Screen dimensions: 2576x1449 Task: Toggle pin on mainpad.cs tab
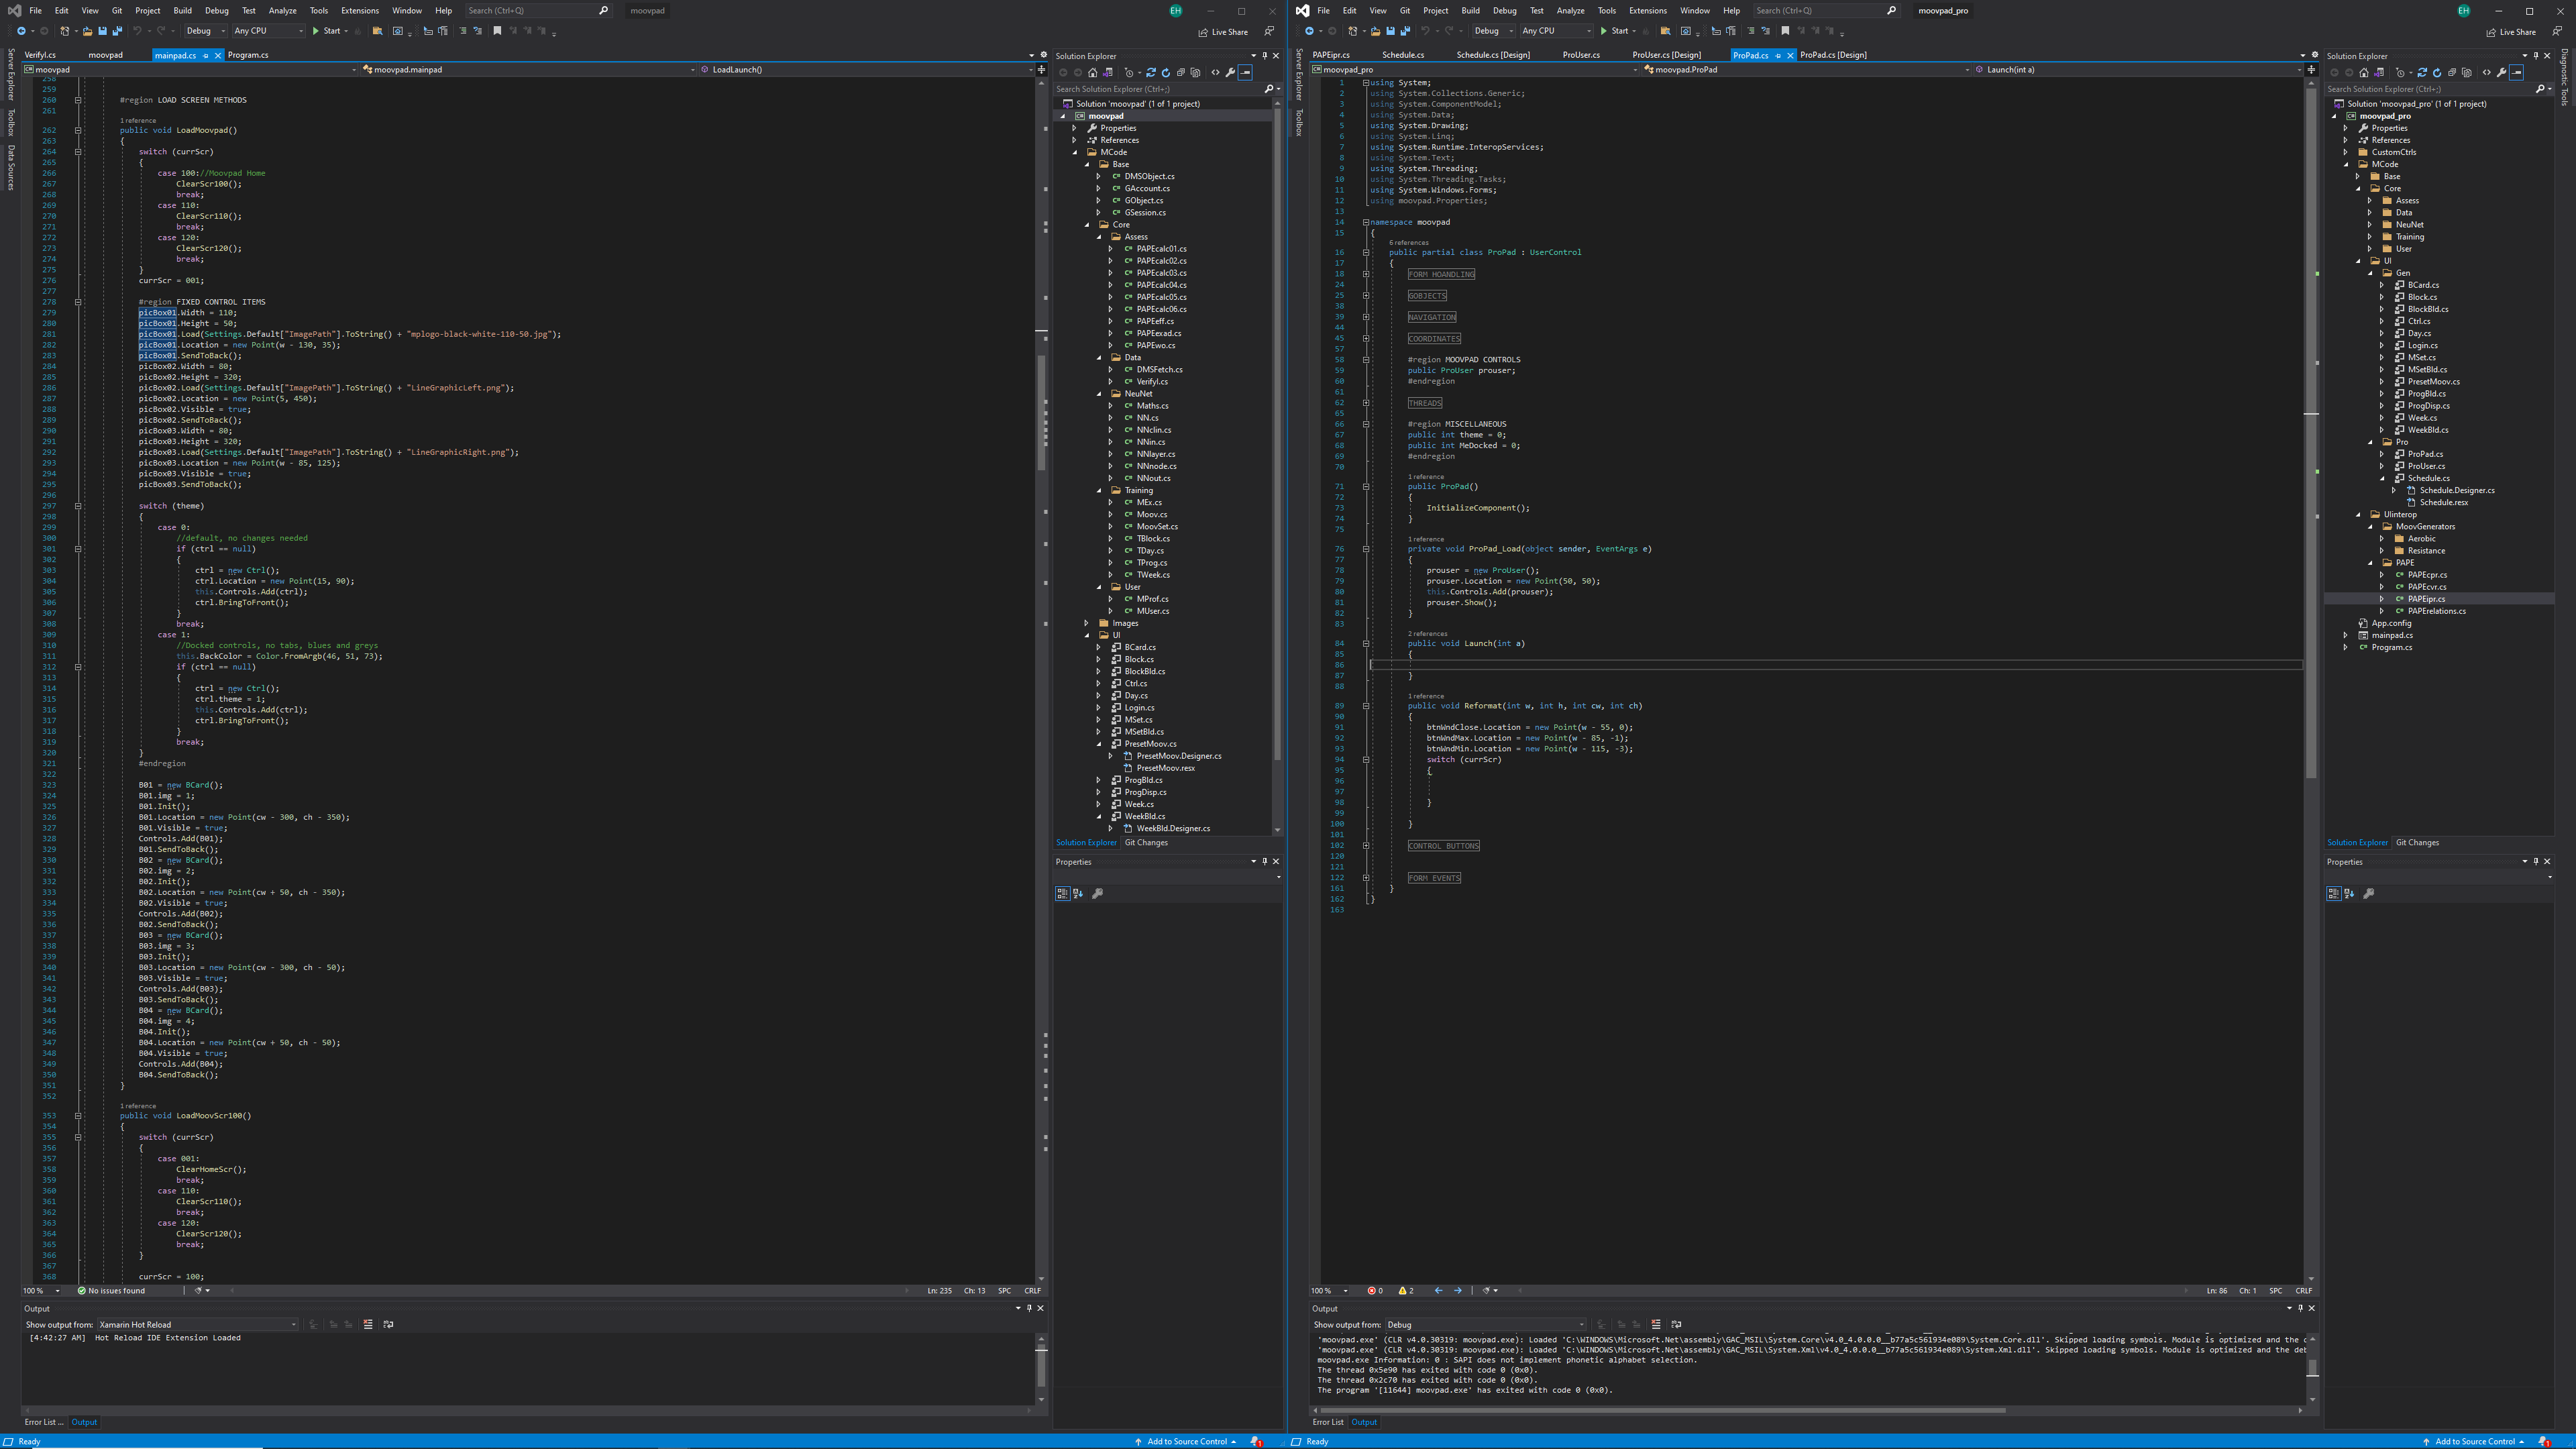[x=205, y=56]
